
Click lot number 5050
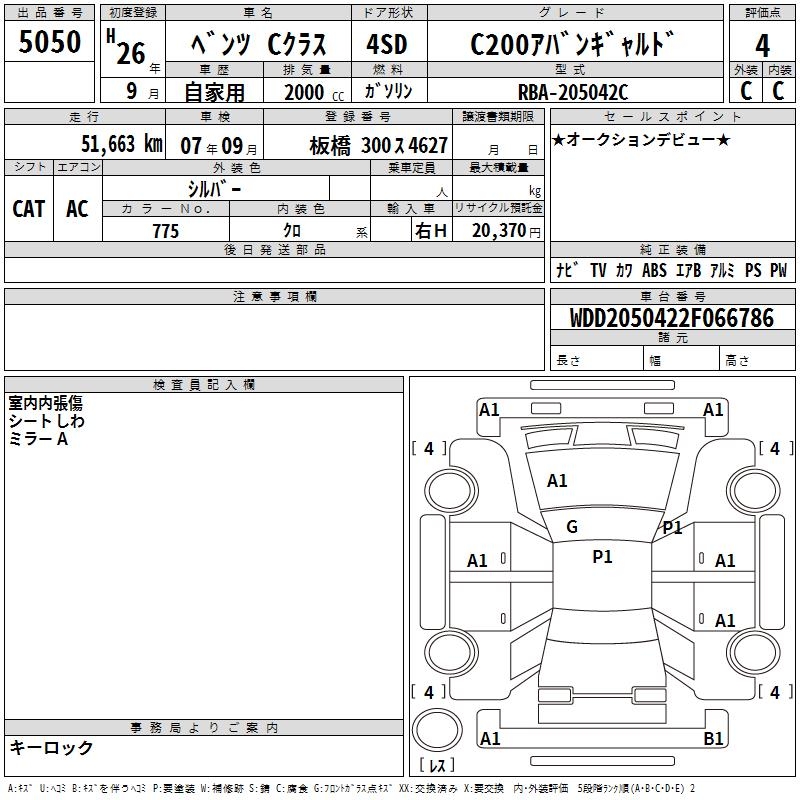tap(50, 43)
